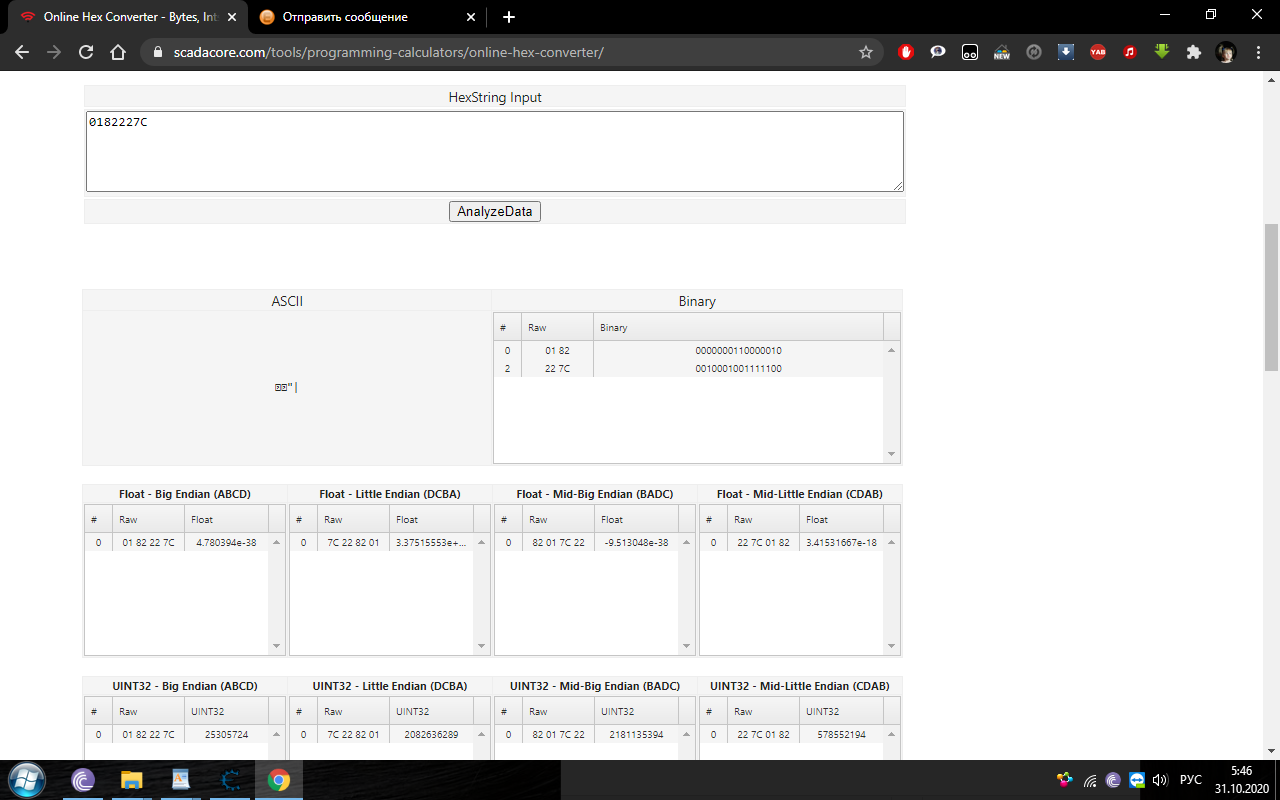This screenshot has height=800, width=1280.
Task: Open the tray clock and date
Action: tap(1241, 780)
